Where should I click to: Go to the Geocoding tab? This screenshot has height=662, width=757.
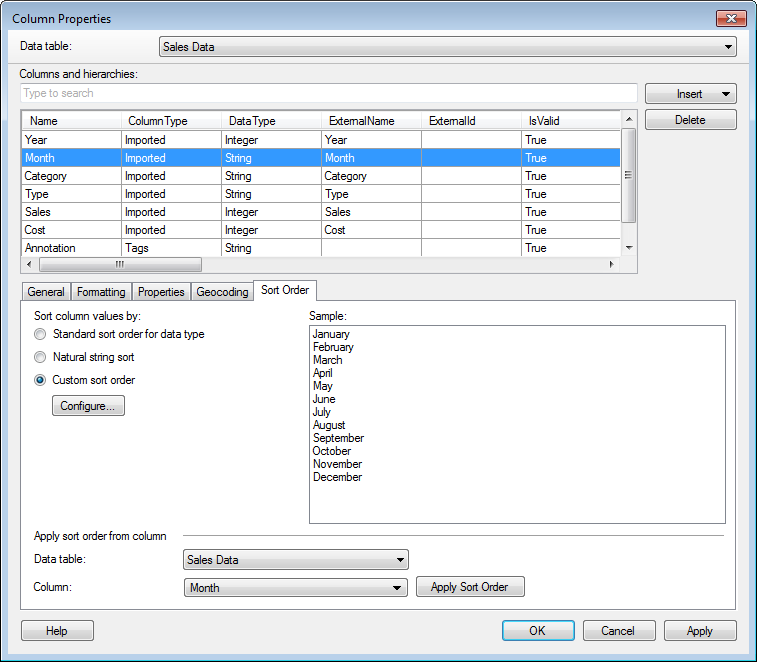click(222, 292)
